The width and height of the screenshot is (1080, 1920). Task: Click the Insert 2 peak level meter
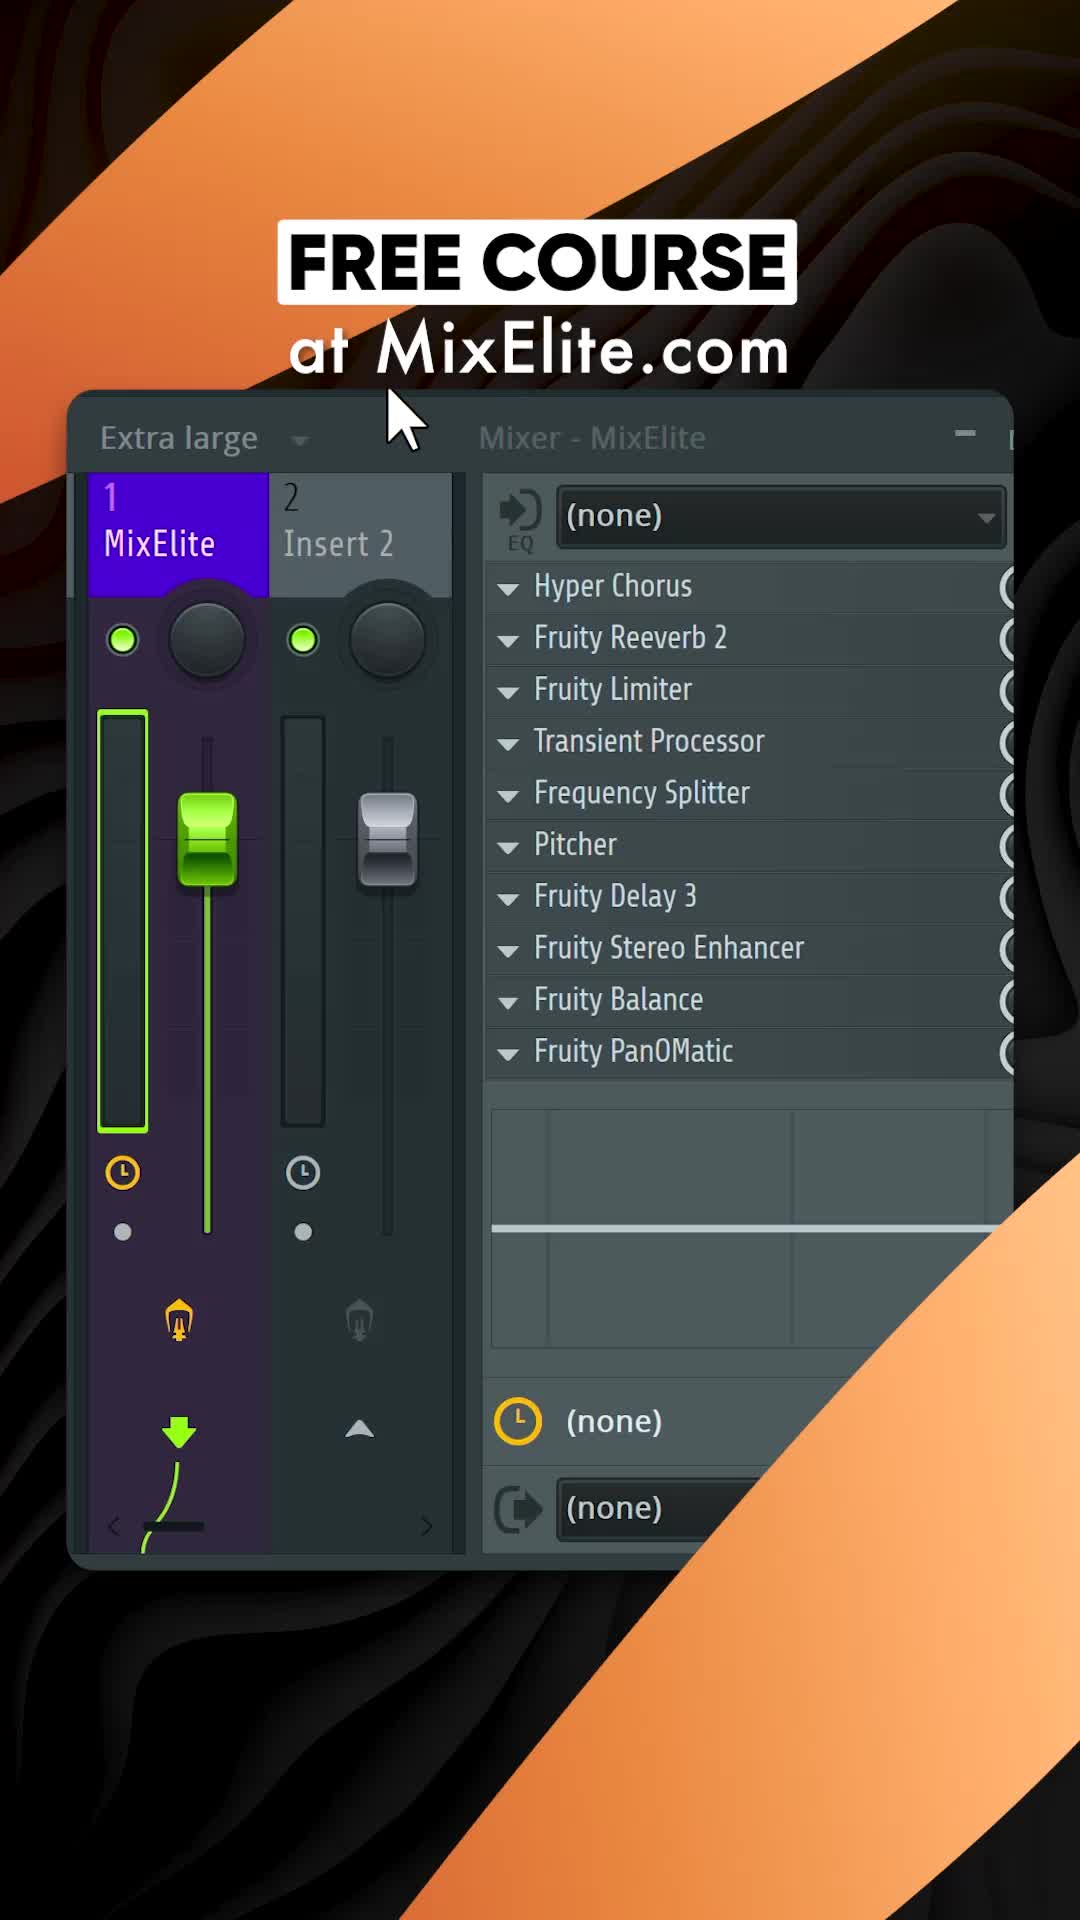click(x=303, y=921)
